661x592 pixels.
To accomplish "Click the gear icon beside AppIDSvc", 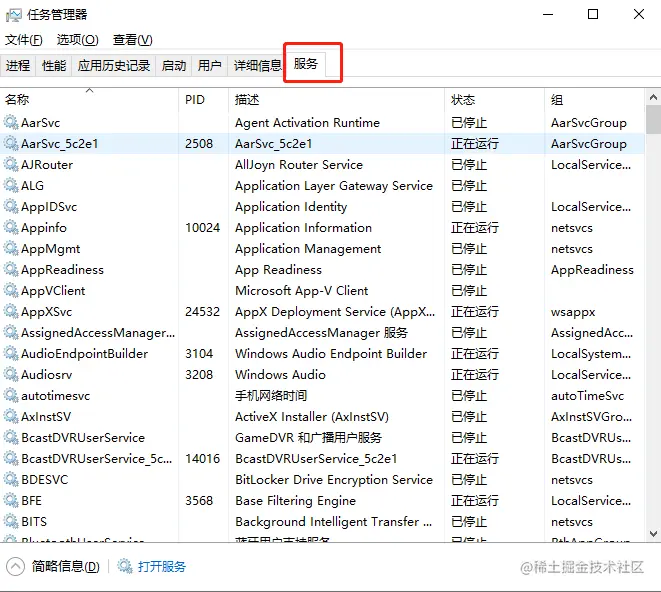I will tap(11, 207).
